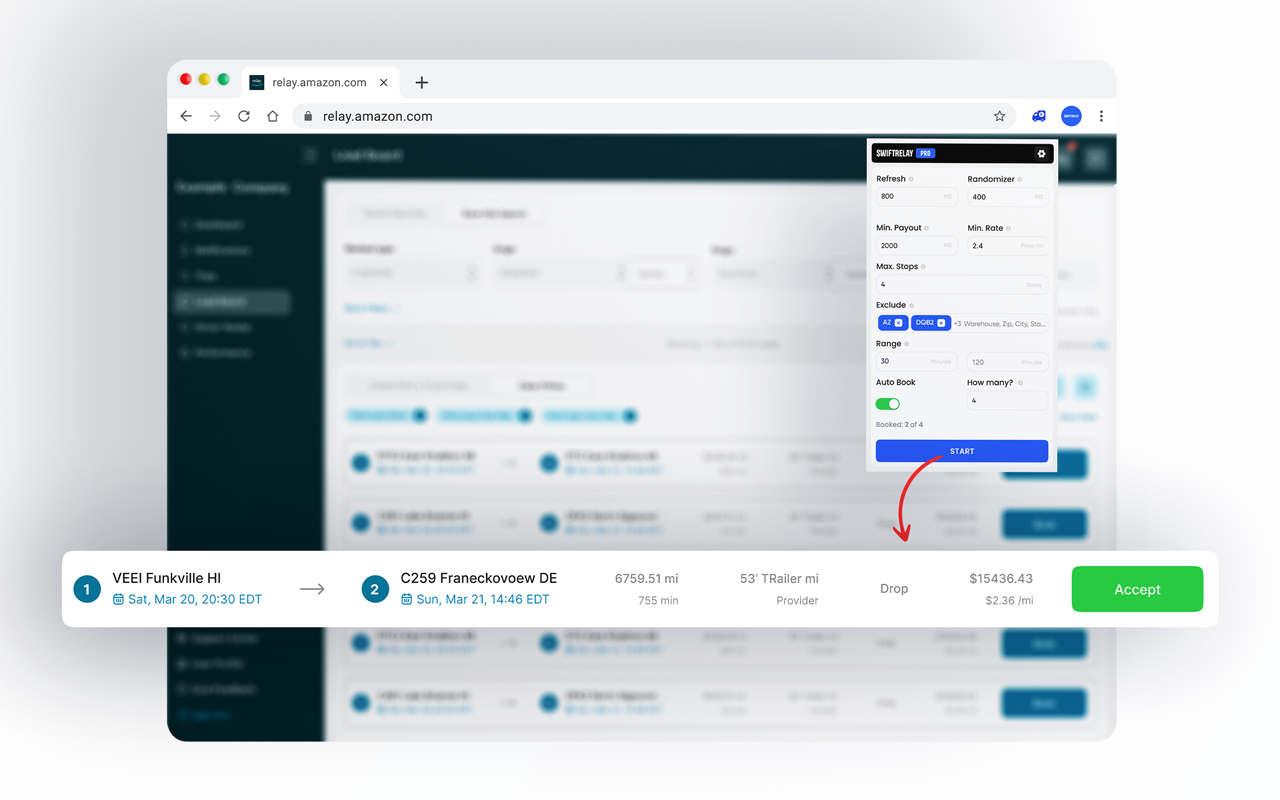
Task: Click info icon beside Exclude label
Action: pyautogui.click(x=912, y=305)
